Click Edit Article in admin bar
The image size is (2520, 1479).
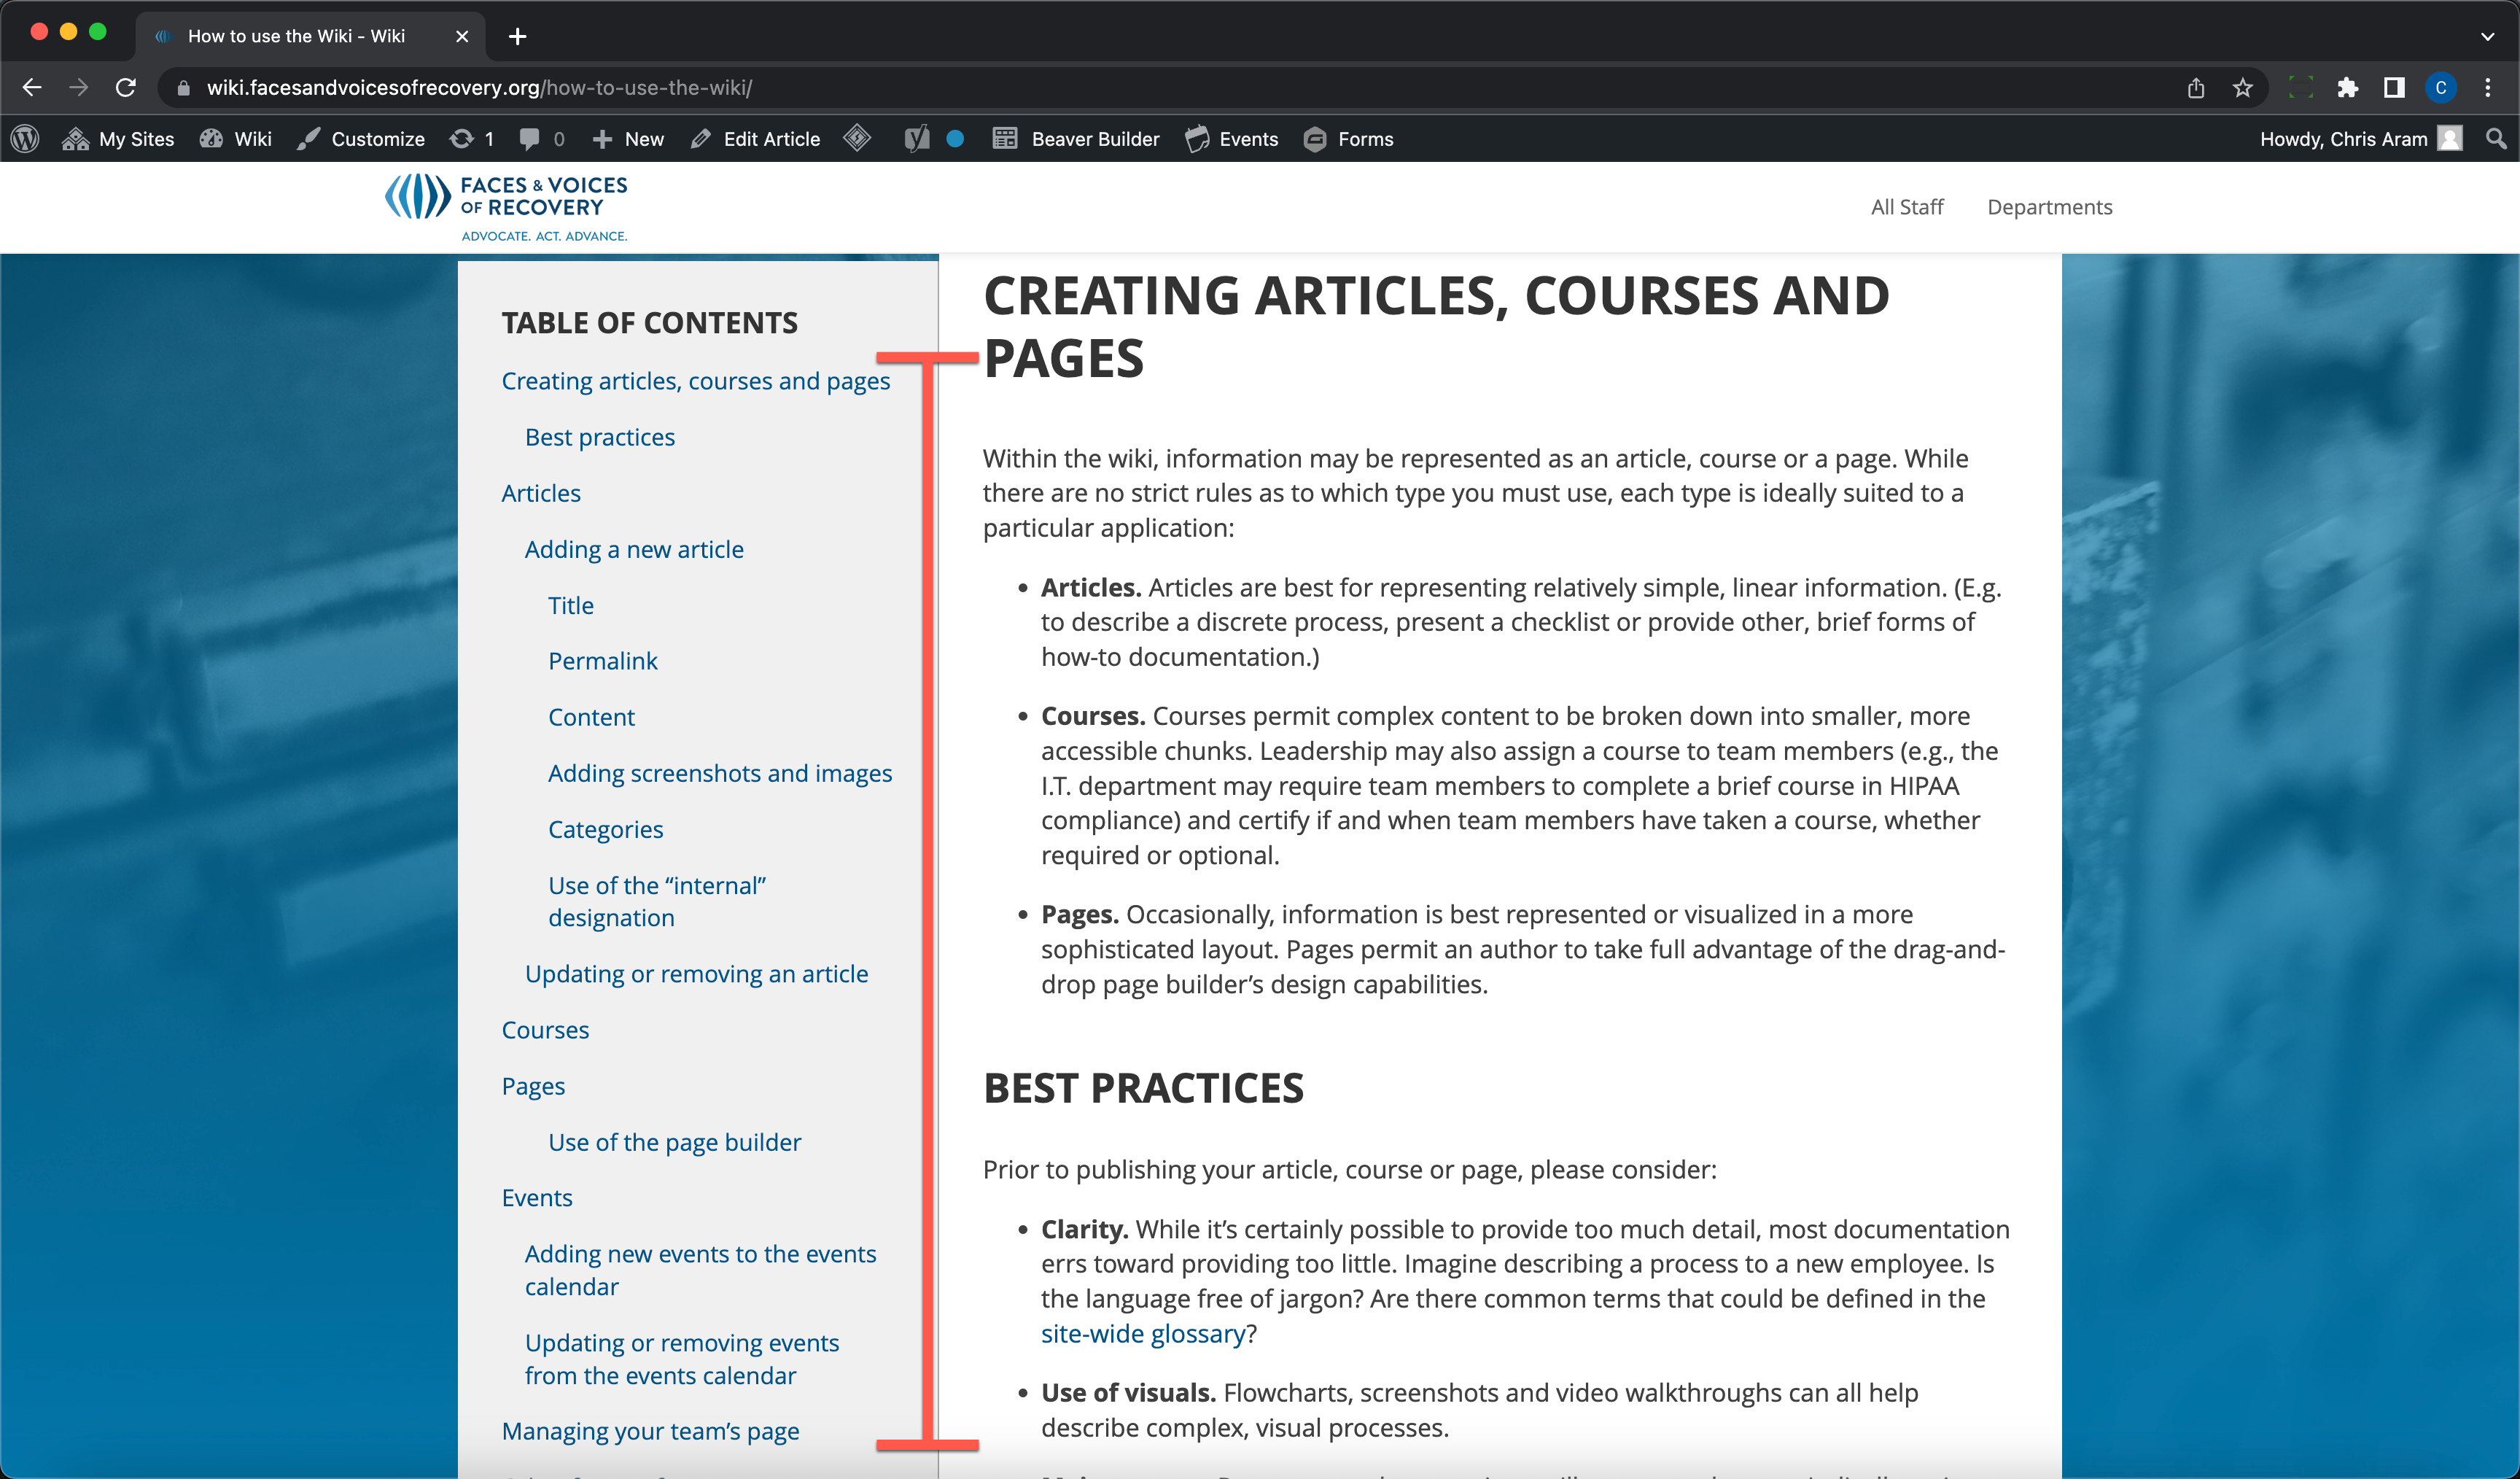756,139
